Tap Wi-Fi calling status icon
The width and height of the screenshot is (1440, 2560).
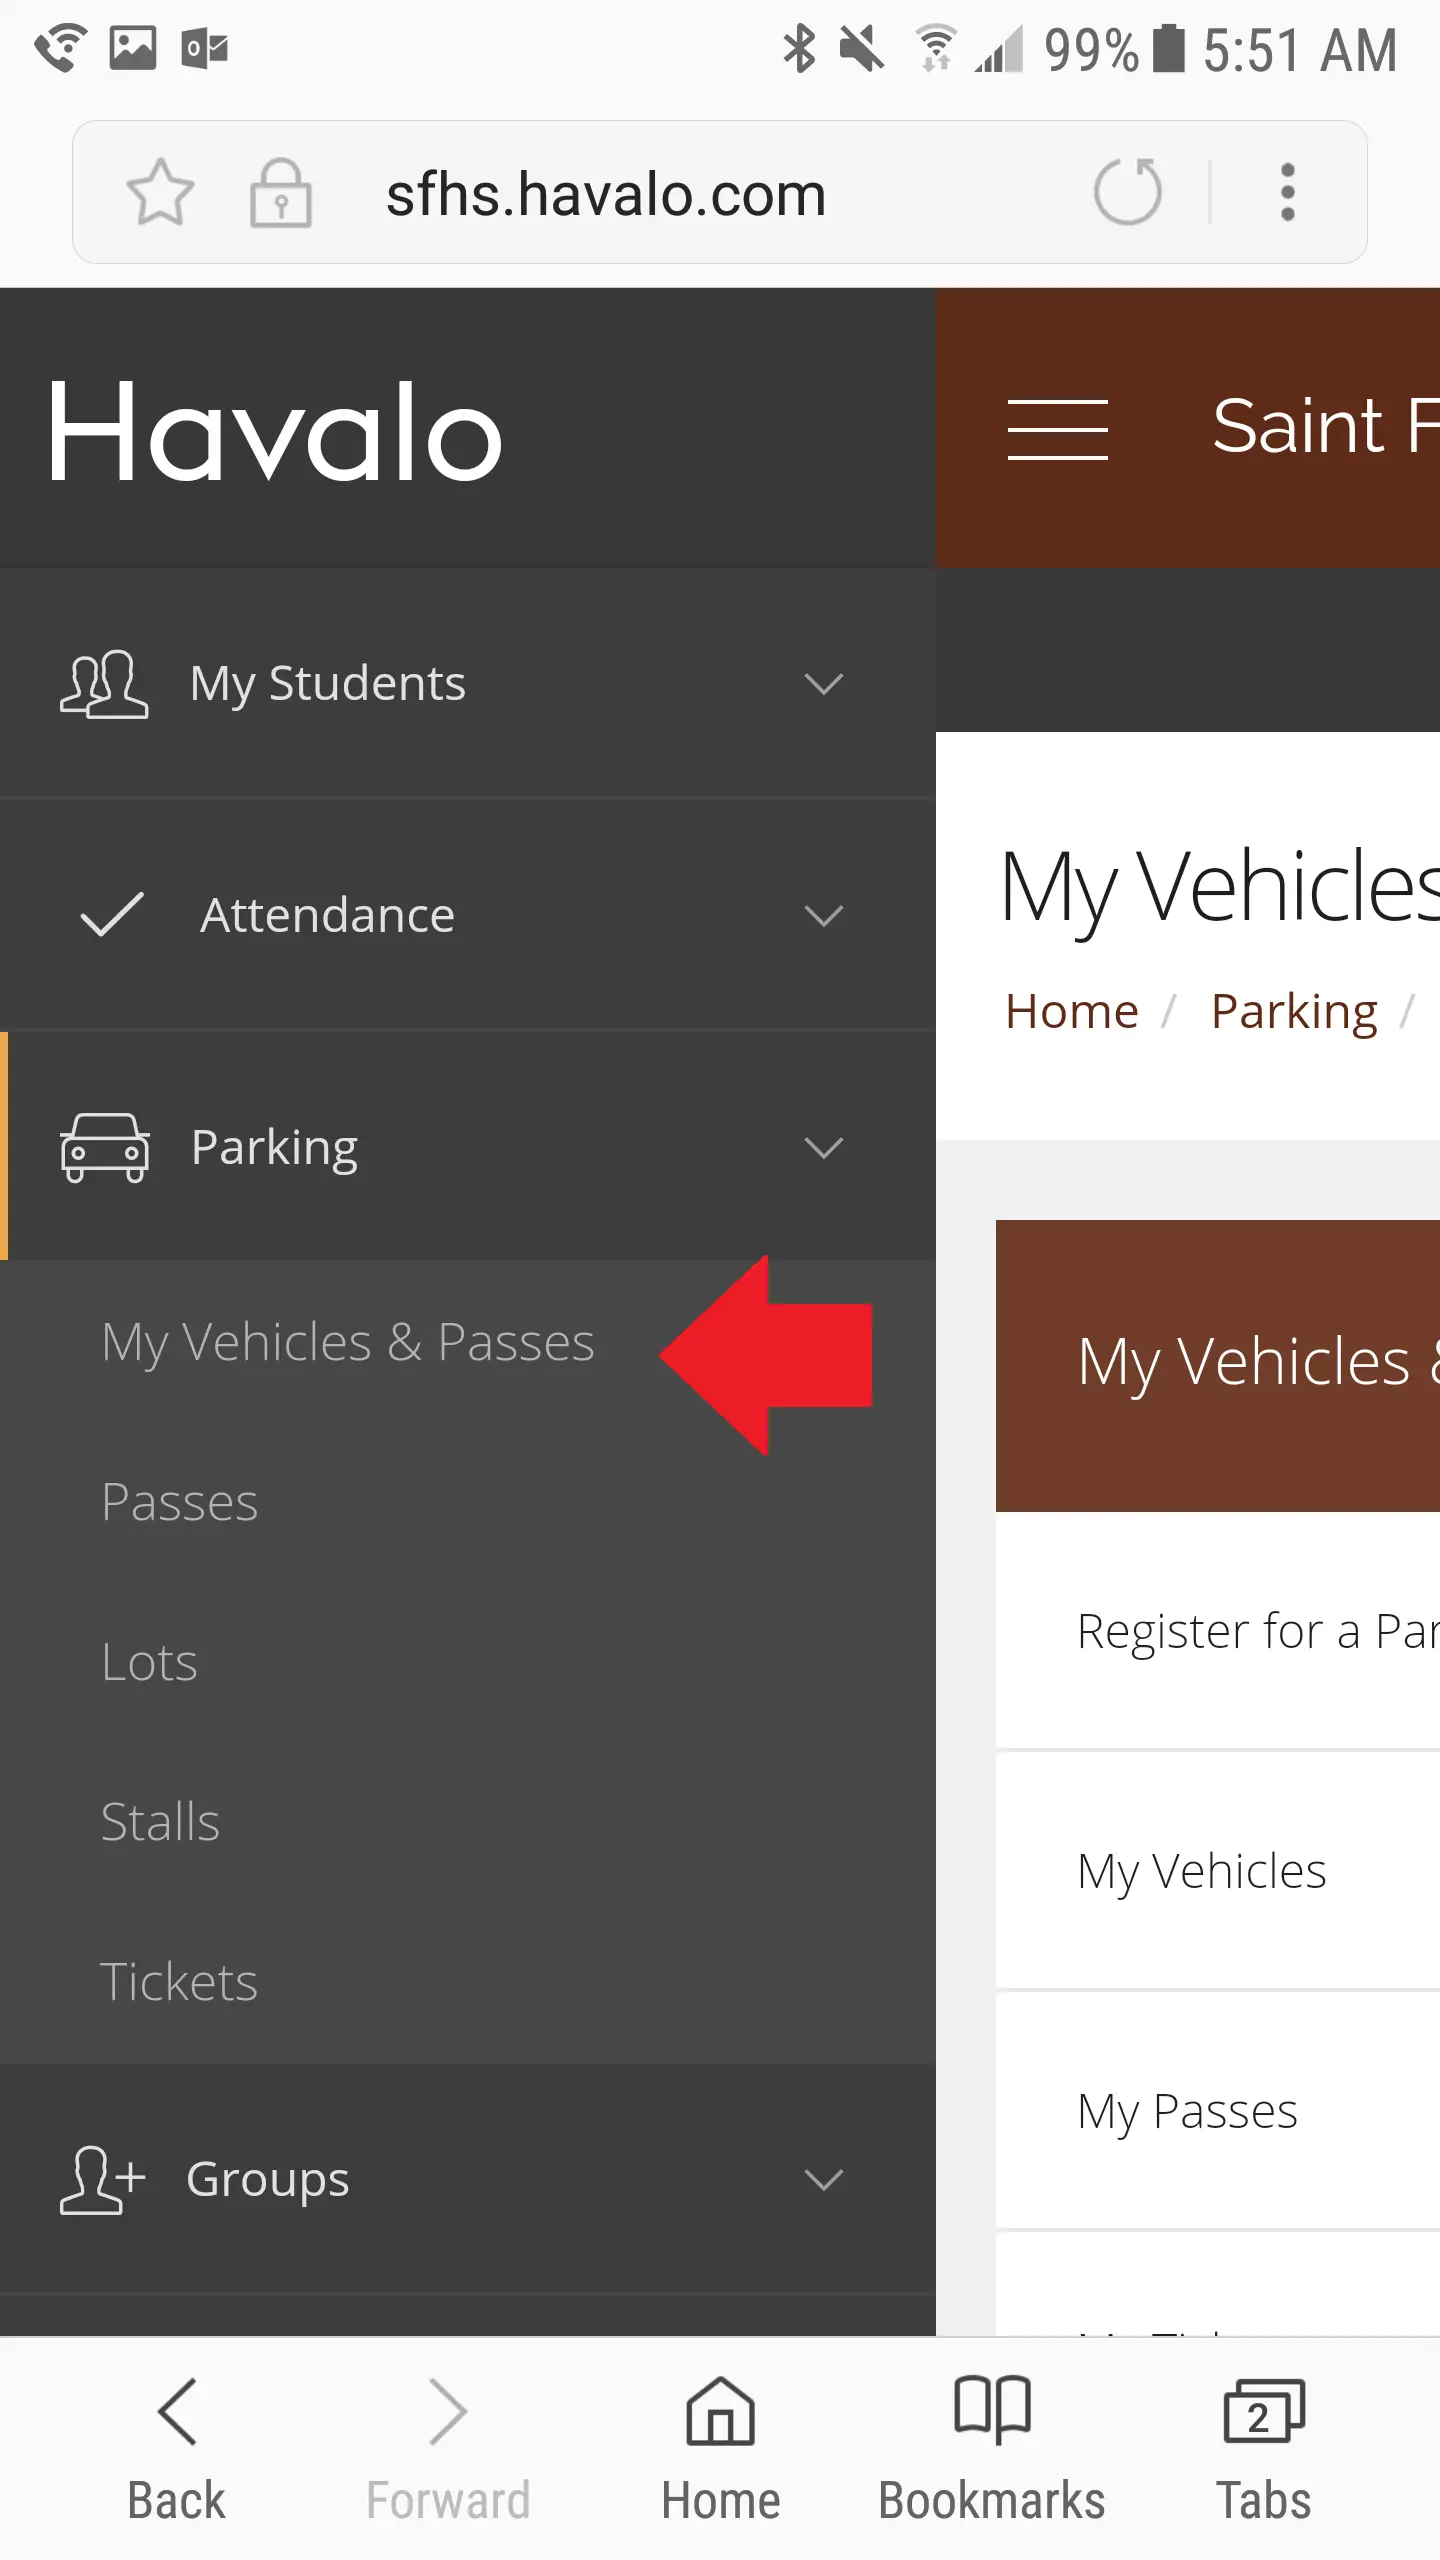click(x=61, y=48)
